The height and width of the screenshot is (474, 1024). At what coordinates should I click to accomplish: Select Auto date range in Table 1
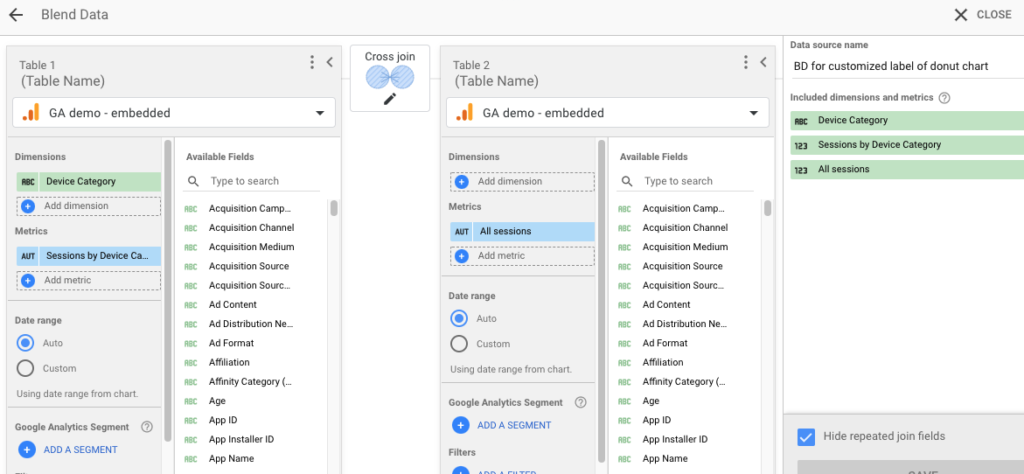(25, 343)
